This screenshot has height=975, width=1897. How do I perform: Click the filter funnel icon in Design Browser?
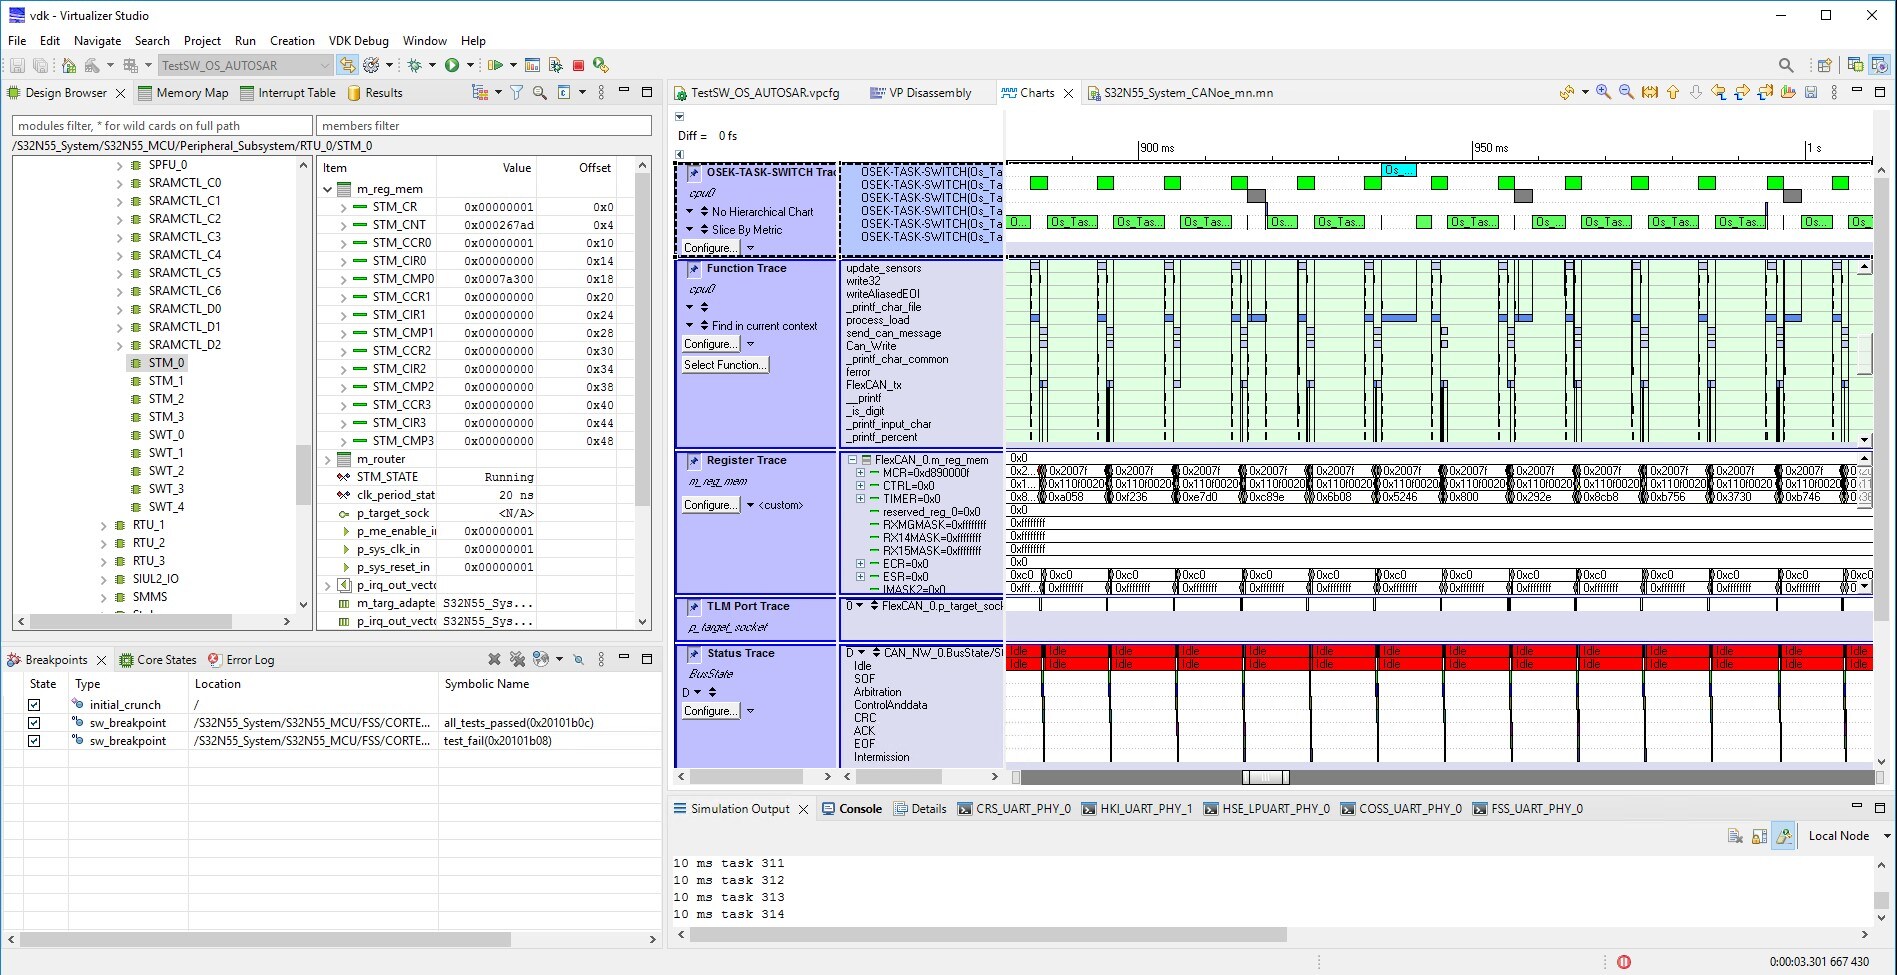tap(516, 93)
